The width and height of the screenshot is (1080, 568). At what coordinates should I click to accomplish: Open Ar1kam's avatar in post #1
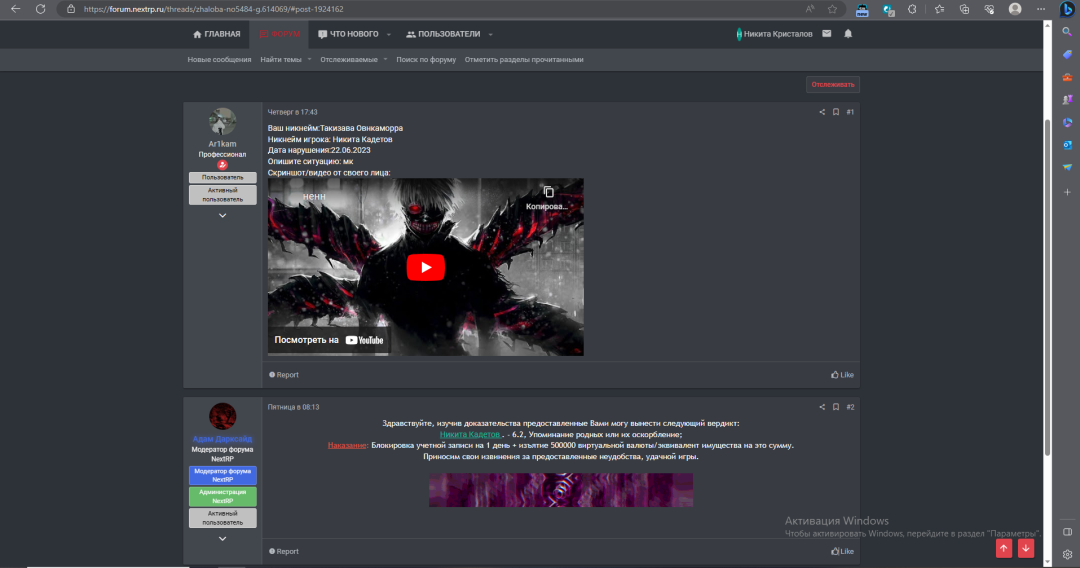click(222, 121)
